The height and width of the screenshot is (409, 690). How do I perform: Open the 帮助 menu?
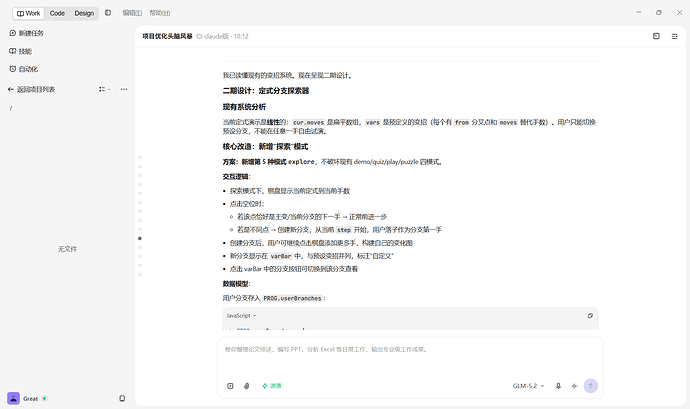(x=160, y=13)
